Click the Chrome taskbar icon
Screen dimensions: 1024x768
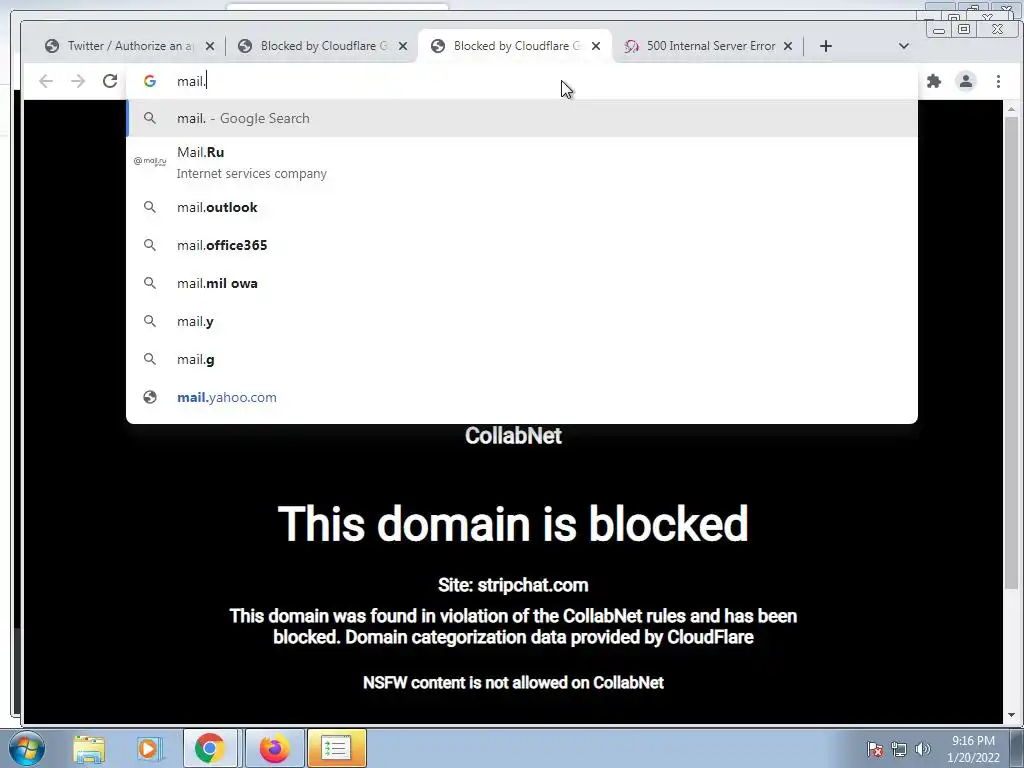pyautogui.click(x=210, y=748)
